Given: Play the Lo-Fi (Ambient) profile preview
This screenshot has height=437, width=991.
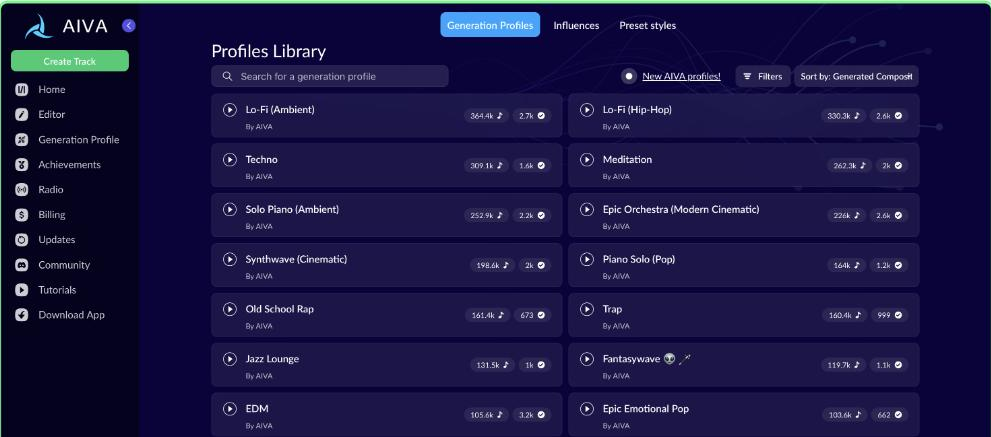Looking at the screenshot, I should point(229,110).
